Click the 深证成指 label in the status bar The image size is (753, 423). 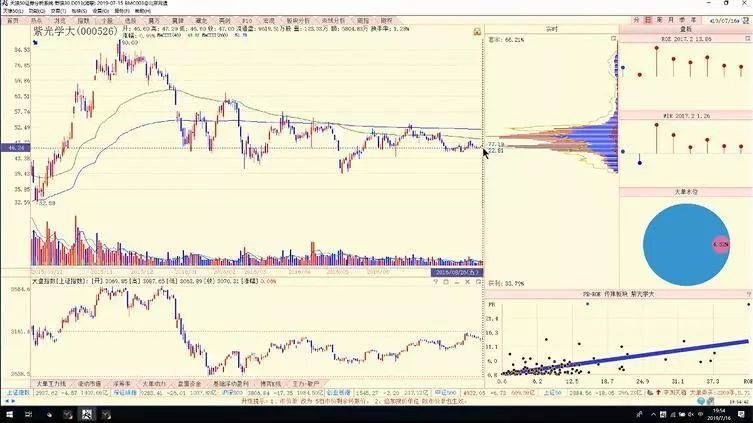tap(125, 393)
